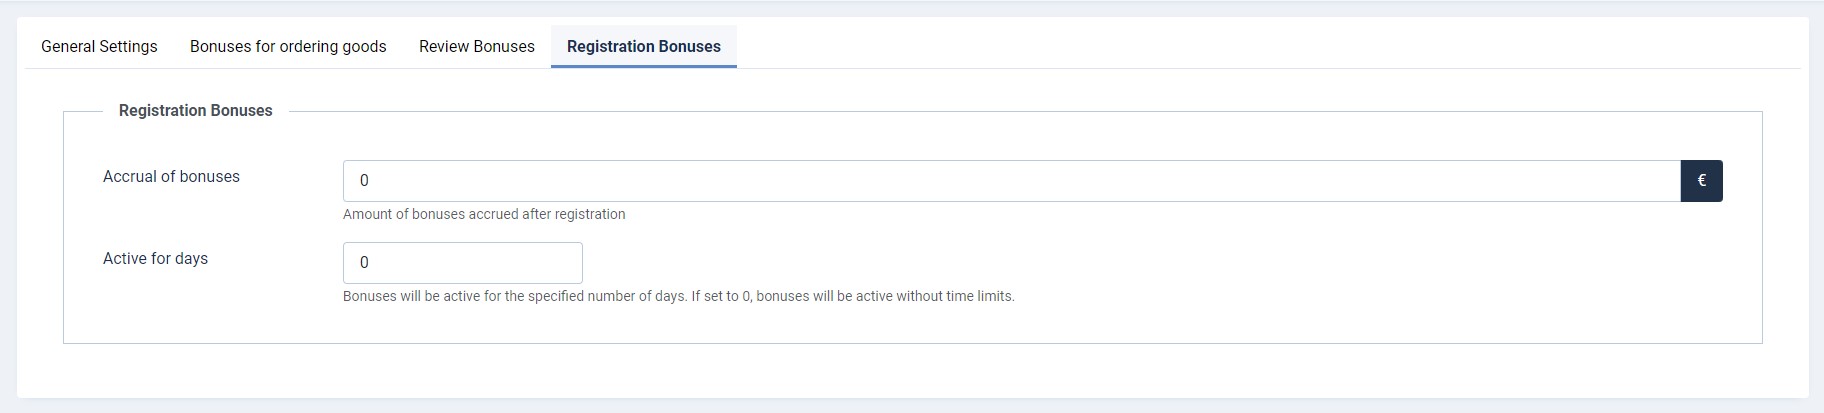Click the "Active for days" field label
Image resolution: width=1824 pixels, height=413 pixels.
[x=155, y=259]
